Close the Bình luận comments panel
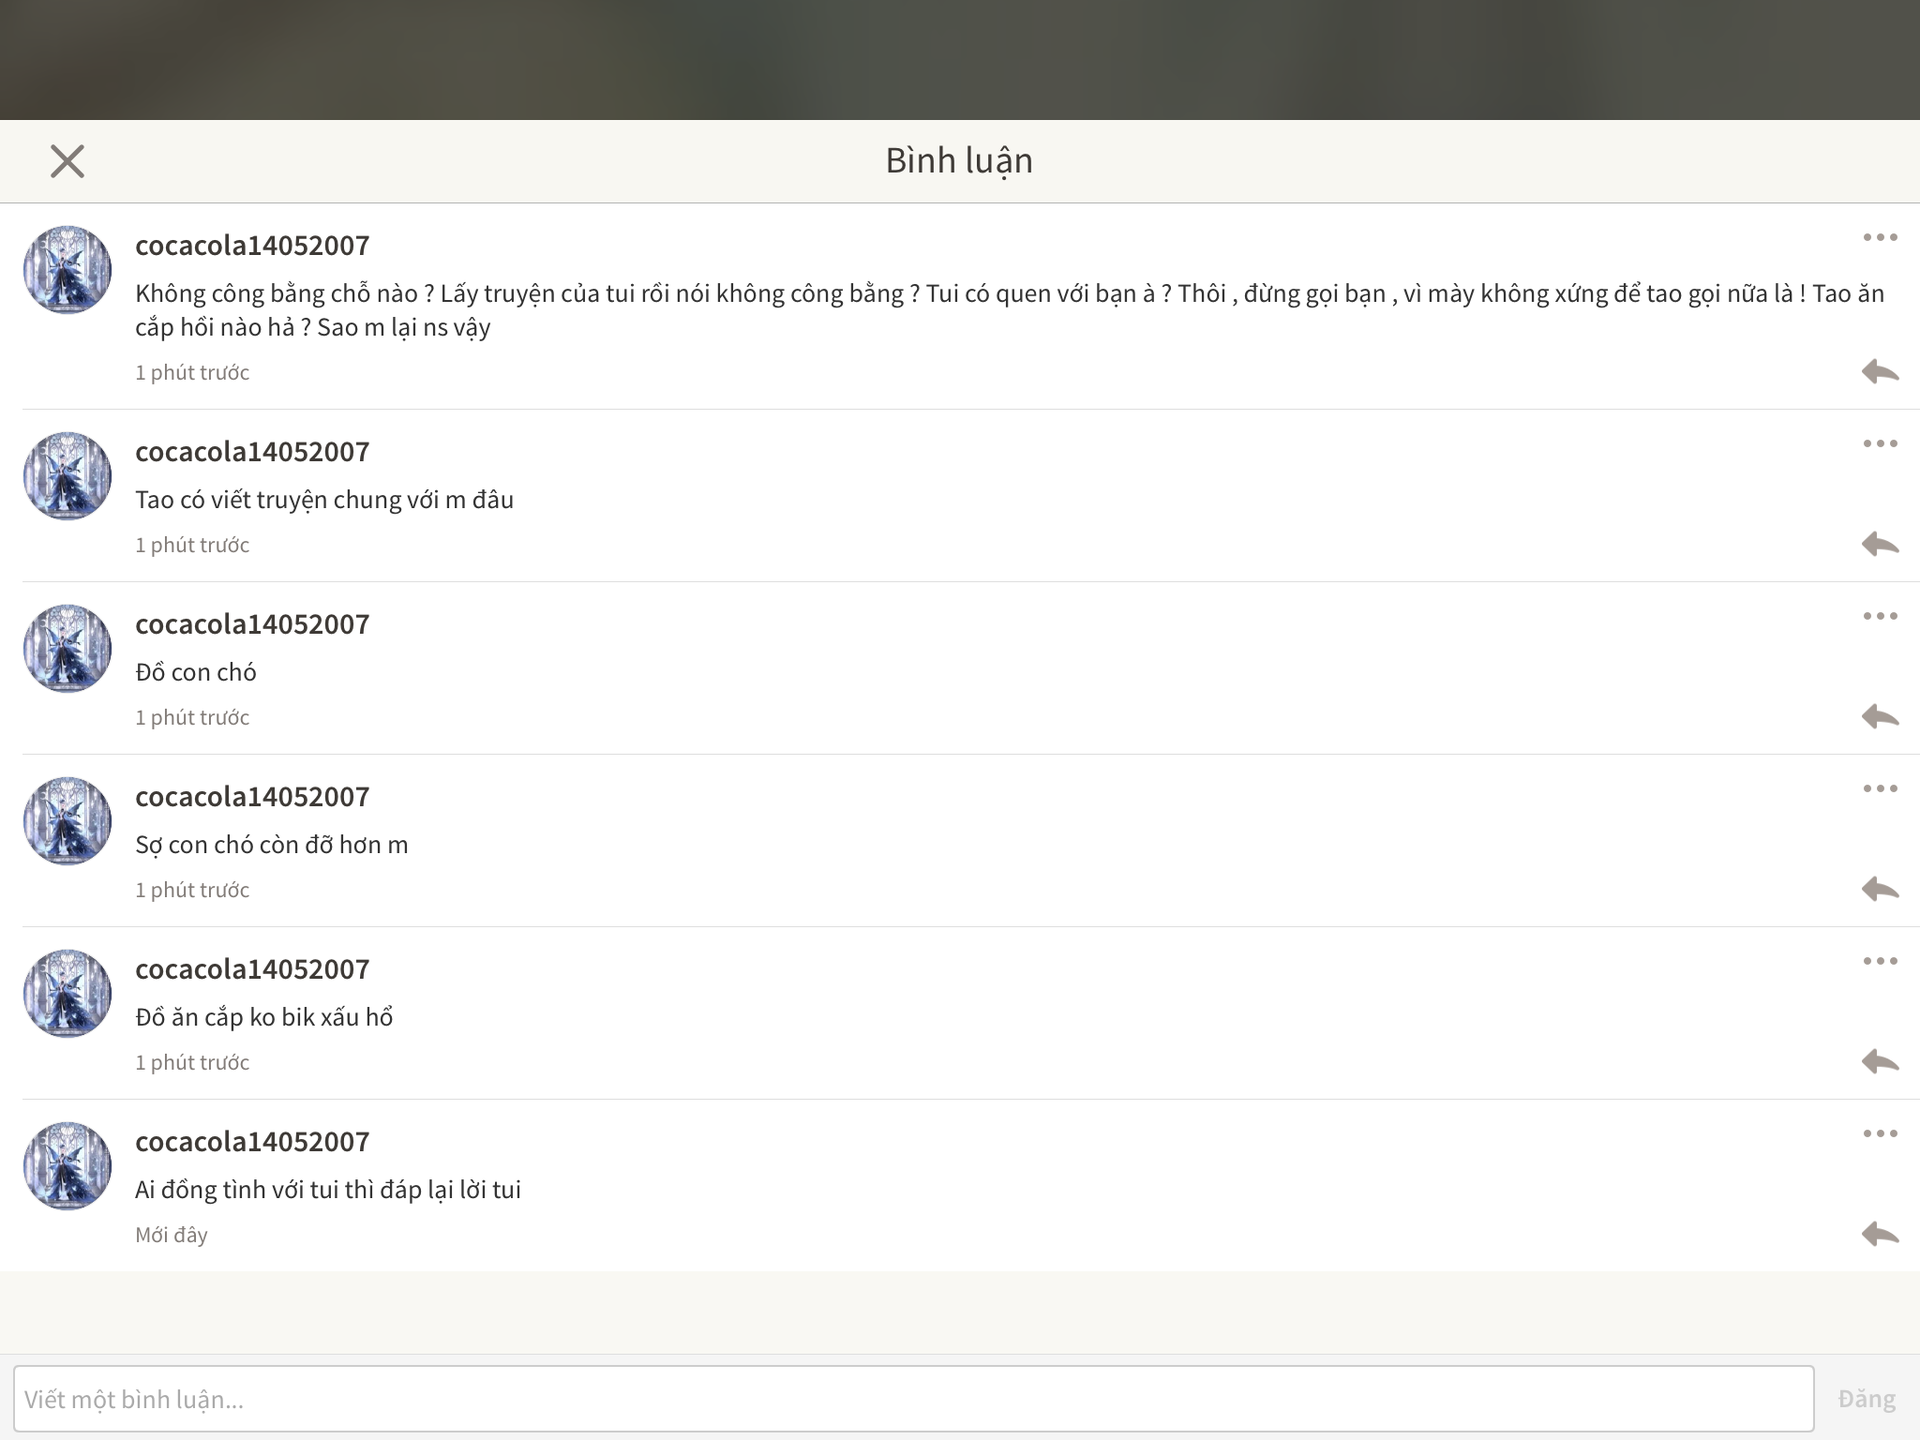The height and width of the screenshot is (1440, 1920). (67, 161)
